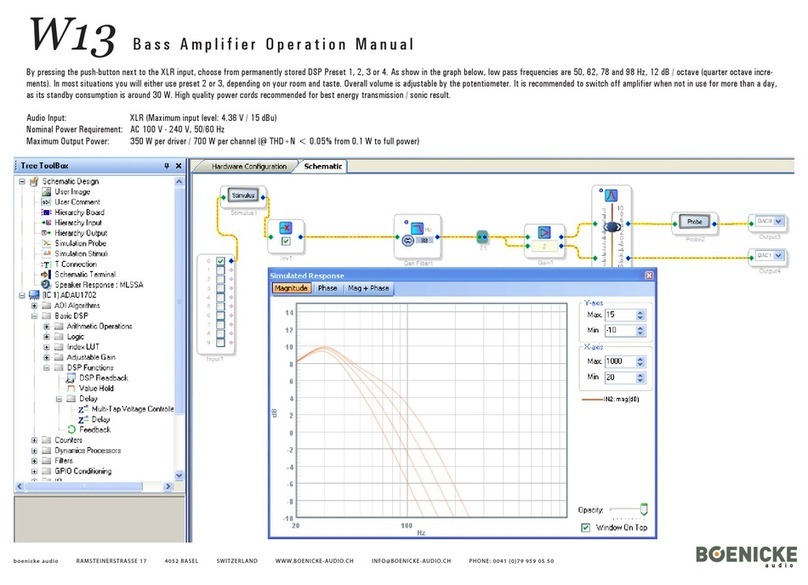Close the Simulated Response window
Screen dimensions: 808x585
click(649, 275)
